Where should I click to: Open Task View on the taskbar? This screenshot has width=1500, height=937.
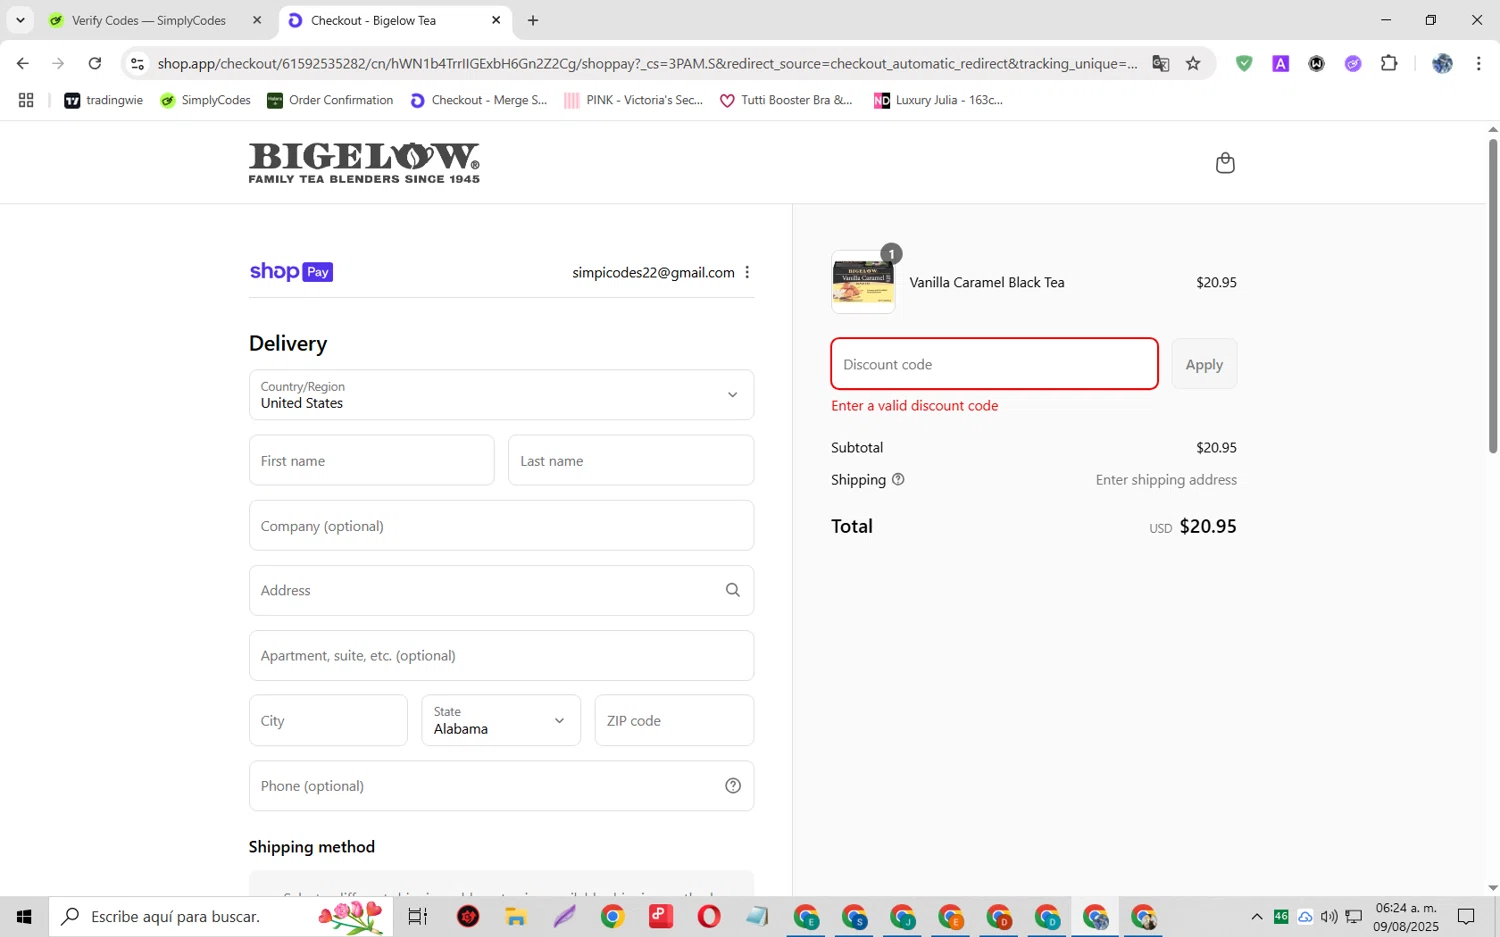coord(418,916)
